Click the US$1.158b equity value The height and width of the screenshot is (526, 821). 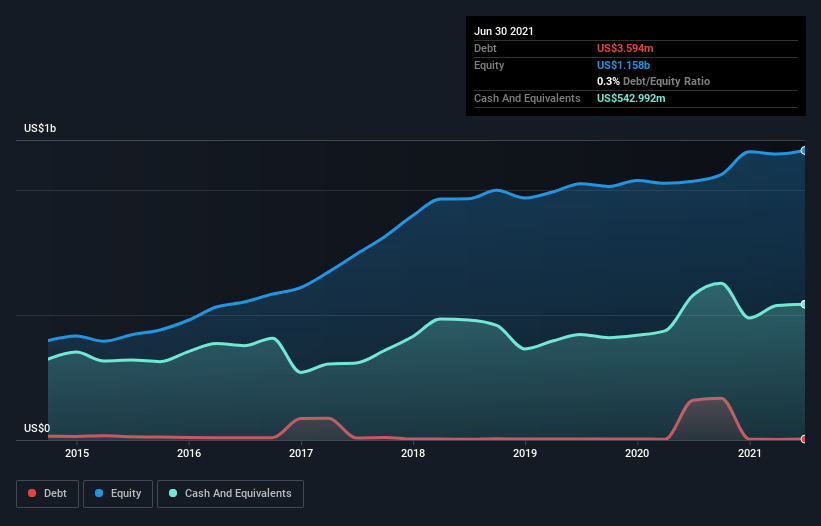click(624, 65)
